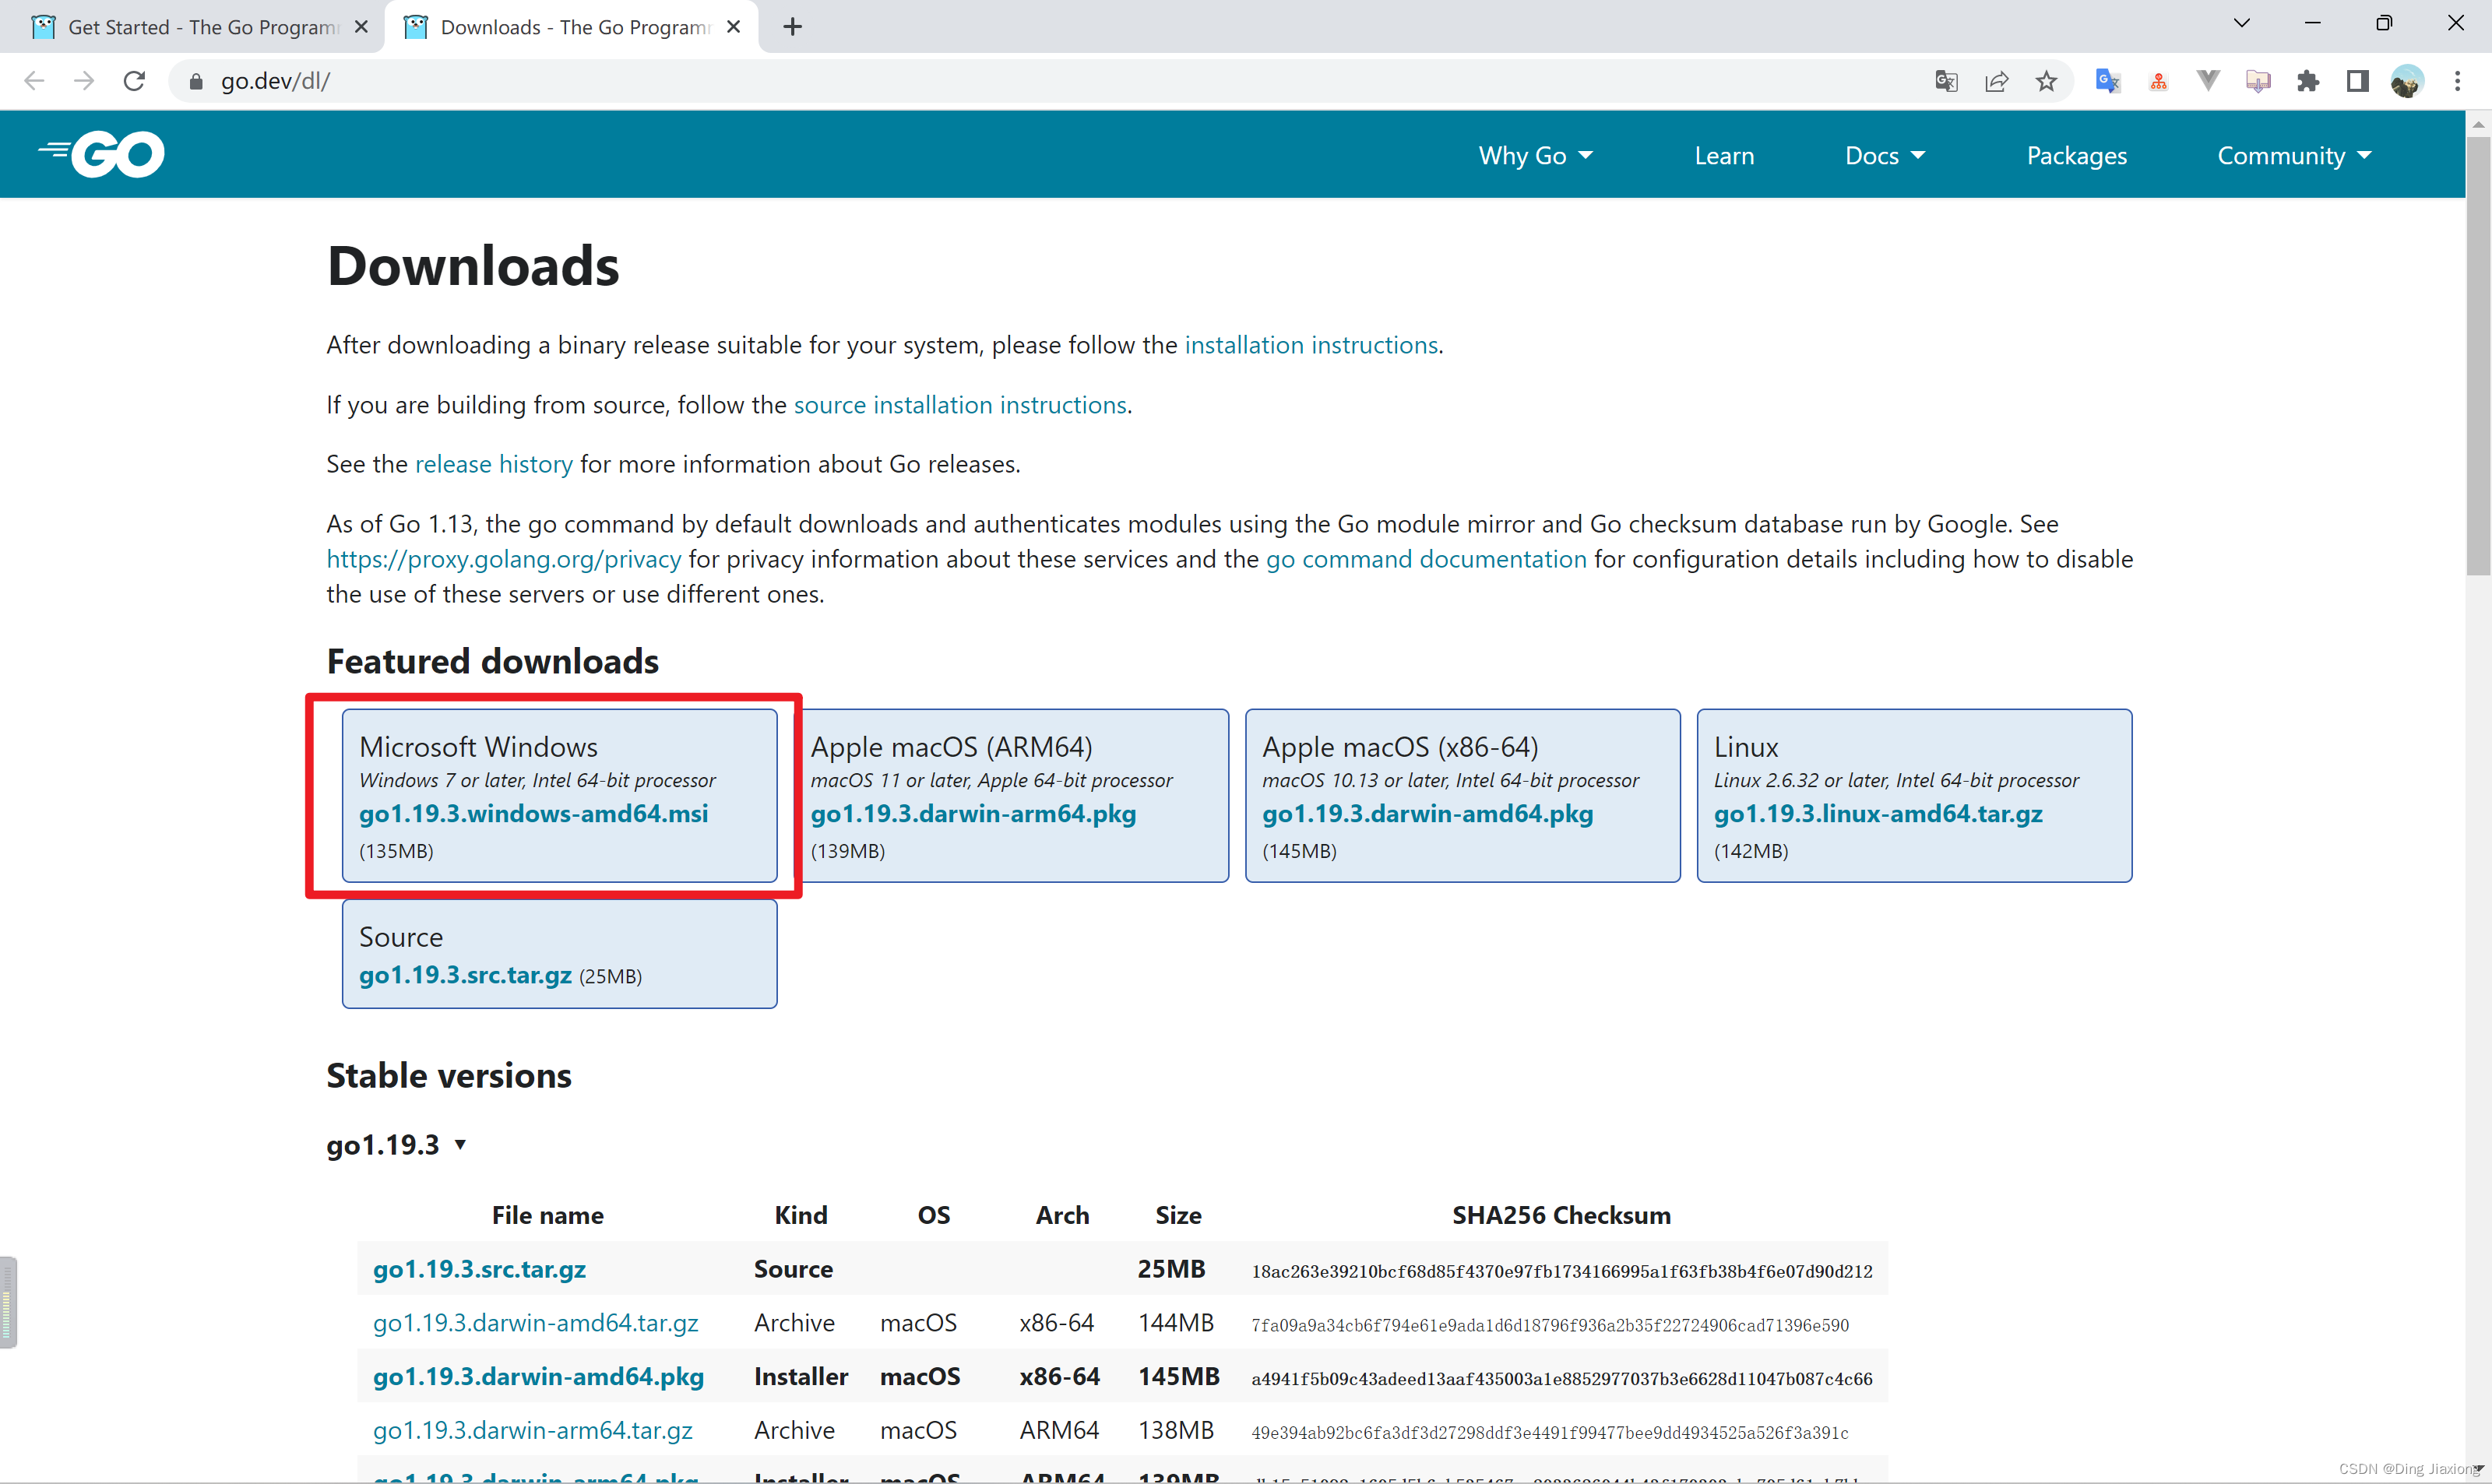Expand the Docs dropdown
The width and height of the screenshot is (2492, 1484).
(1884, 156)
